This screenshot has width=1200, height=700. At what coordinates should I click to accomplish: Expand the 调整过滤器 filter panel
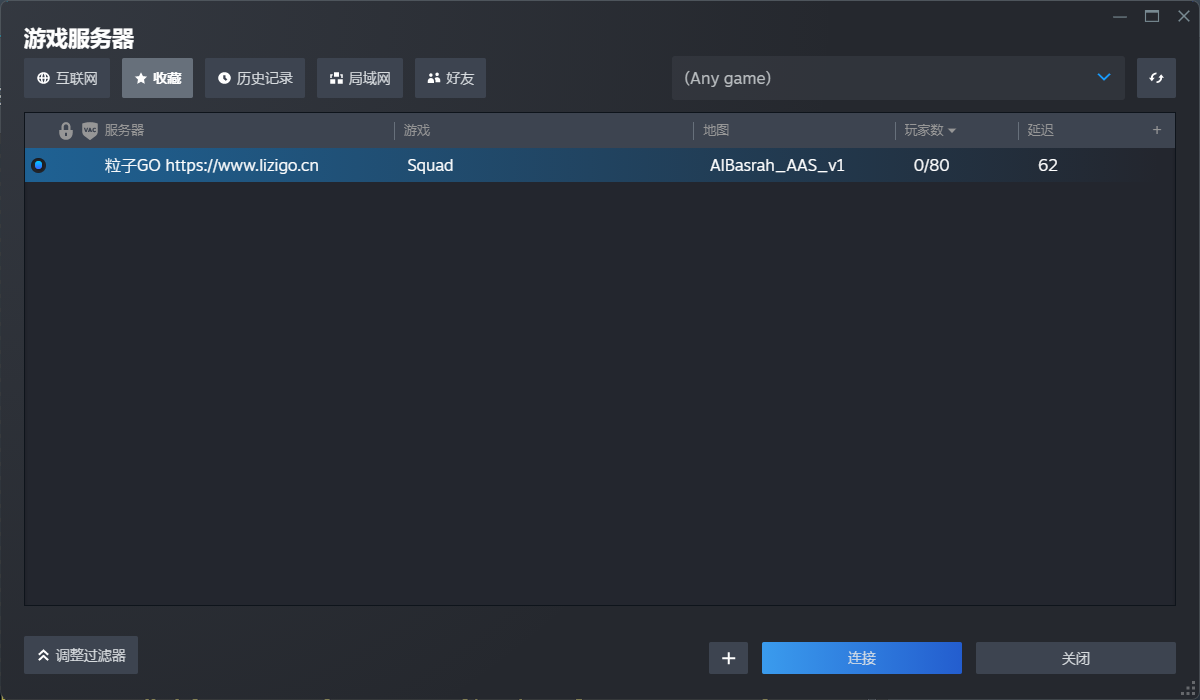[x=81, y=655]
